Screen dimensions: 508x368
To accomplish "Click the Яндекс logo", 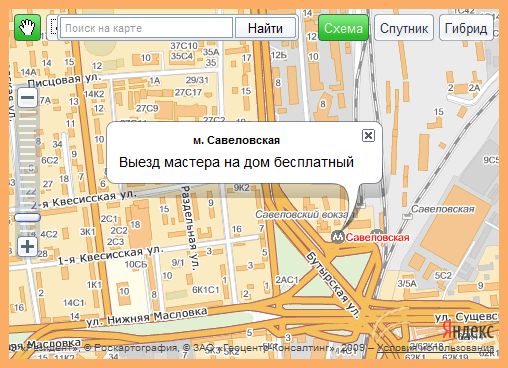I will [468, 331].
